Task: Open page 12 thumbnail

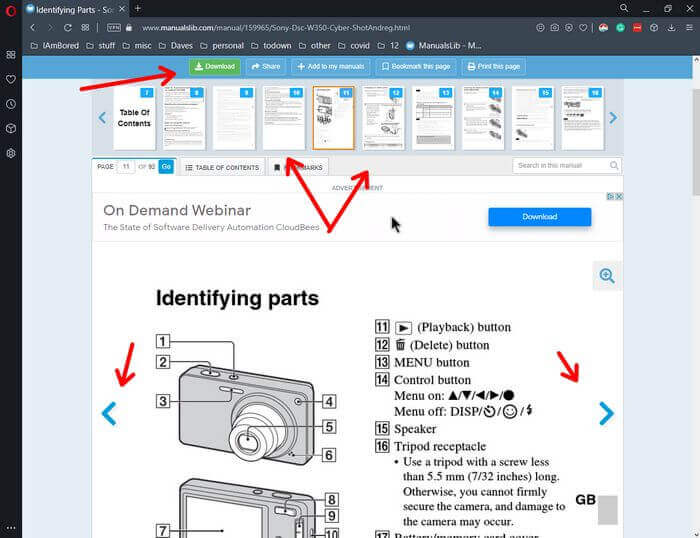Action: [383, 118]
